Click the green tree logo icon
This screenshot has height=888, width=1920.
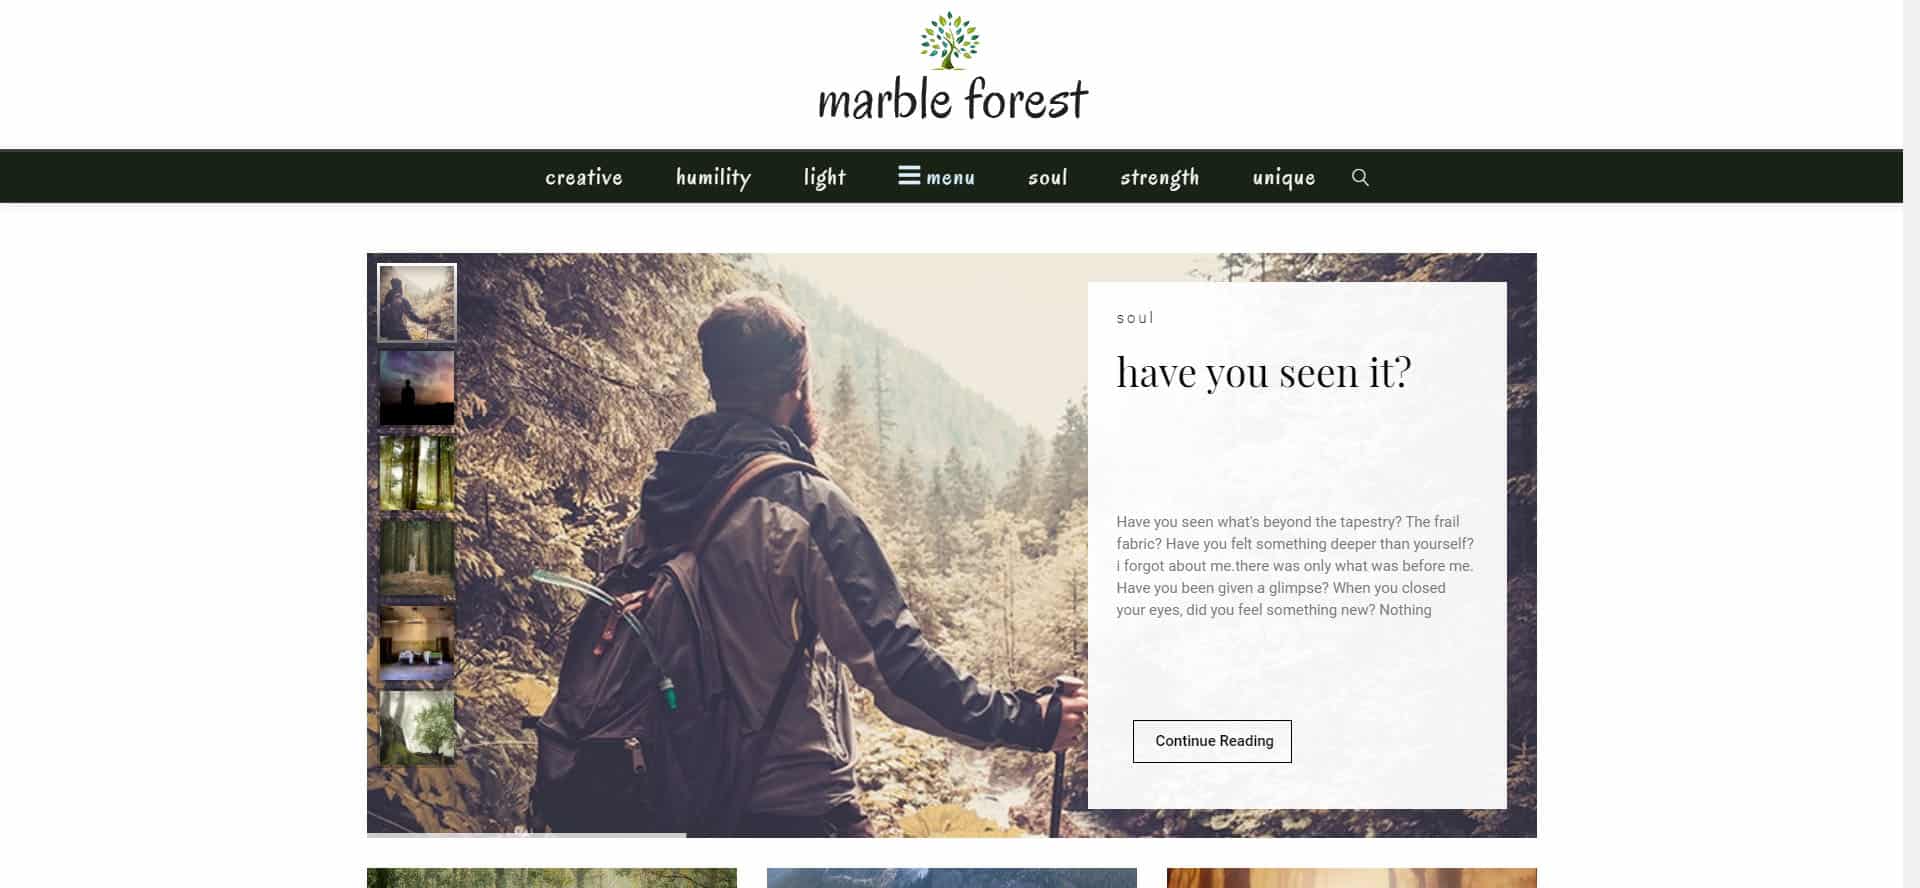click(x=949, y=41)
